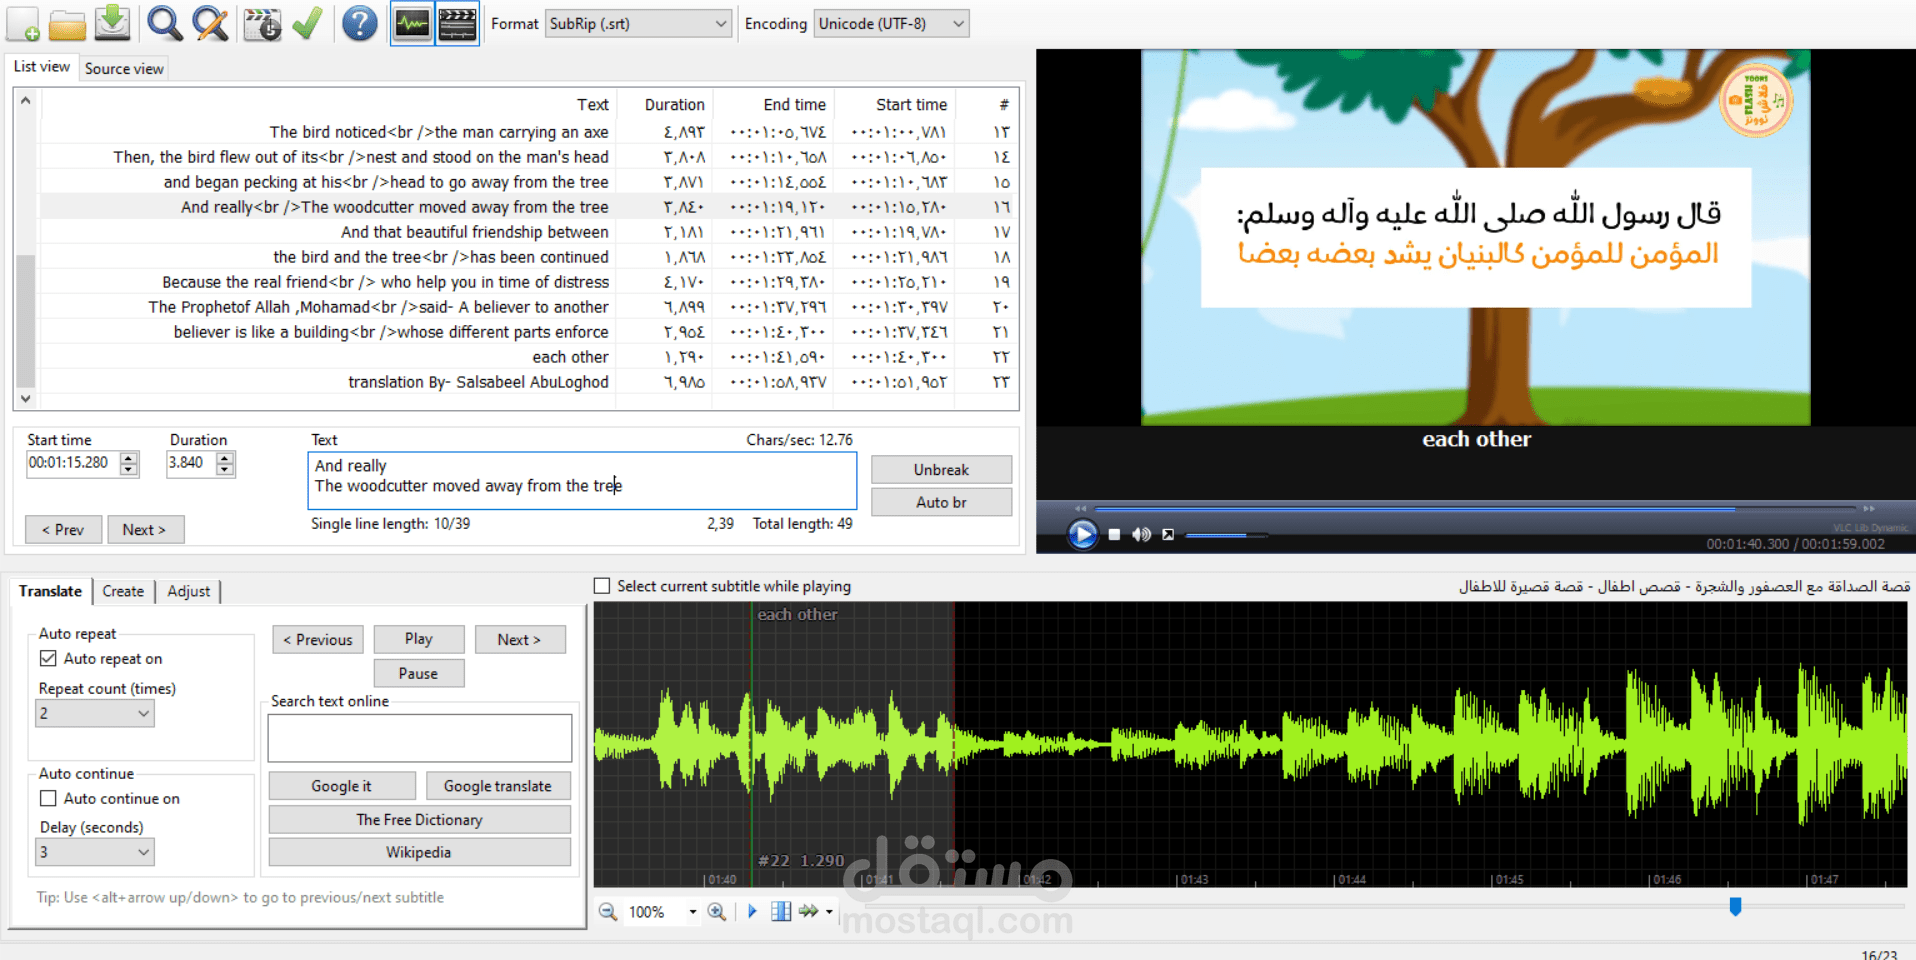Select the Create tab

[123, 591]
